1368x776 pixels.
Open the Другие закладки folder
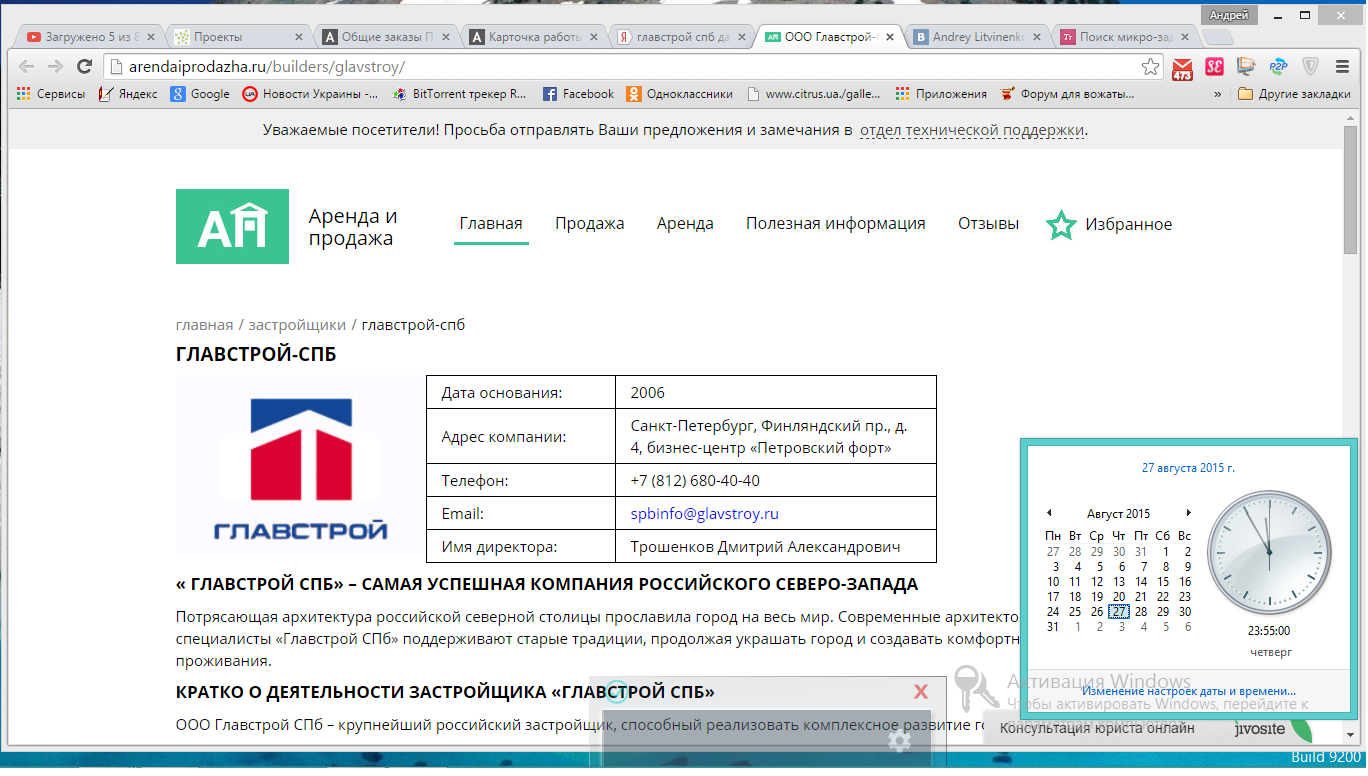(x=1292, y=94)
